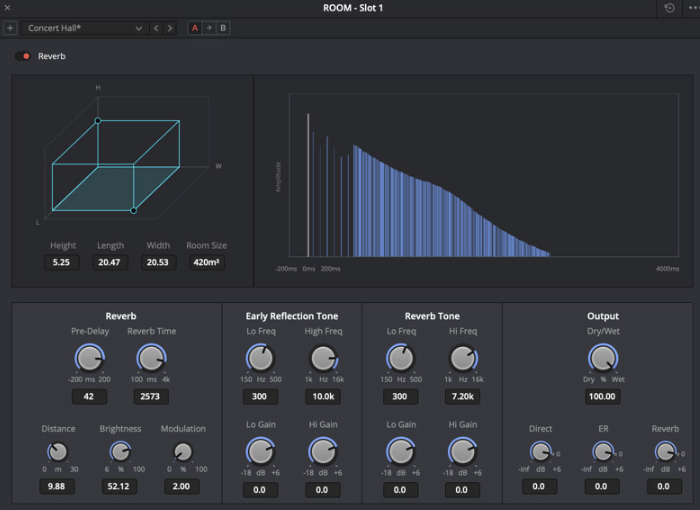
Task: Go to the previous preset
Action: click(156, 28)
